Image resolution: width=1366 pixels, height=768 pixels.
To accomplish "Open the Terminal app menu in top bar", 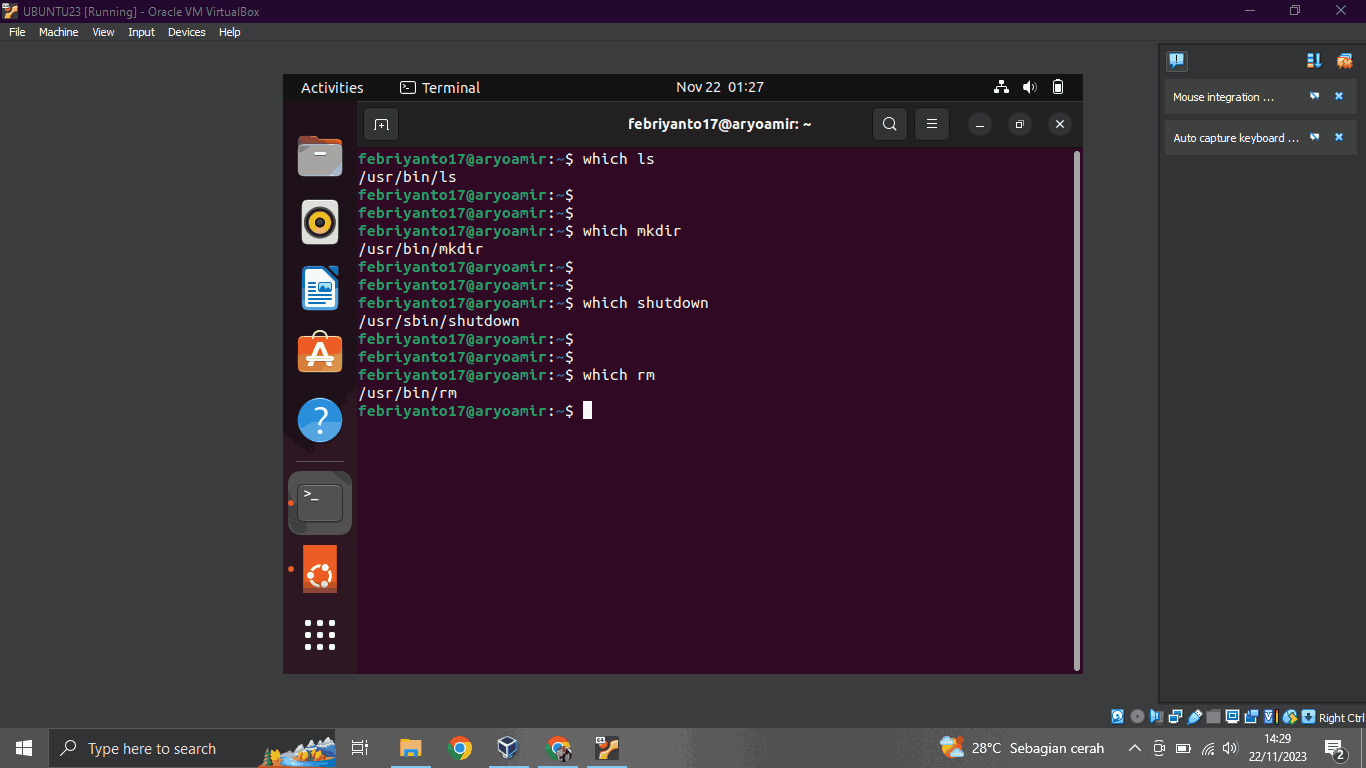I will coord(440,87).
